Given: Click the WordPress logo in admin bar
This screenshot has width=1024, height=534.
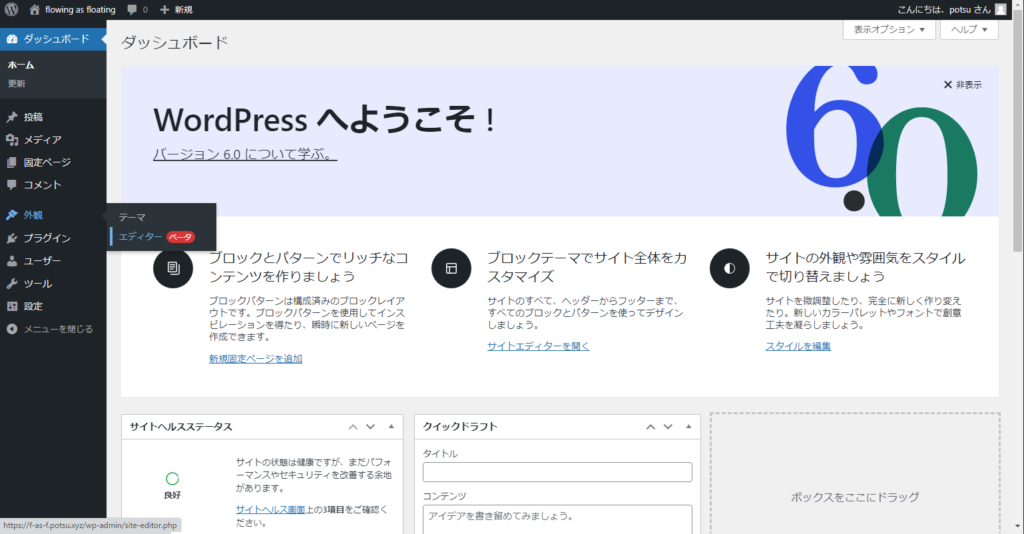Looking at the screenshot, I should (x=11, y=9).
